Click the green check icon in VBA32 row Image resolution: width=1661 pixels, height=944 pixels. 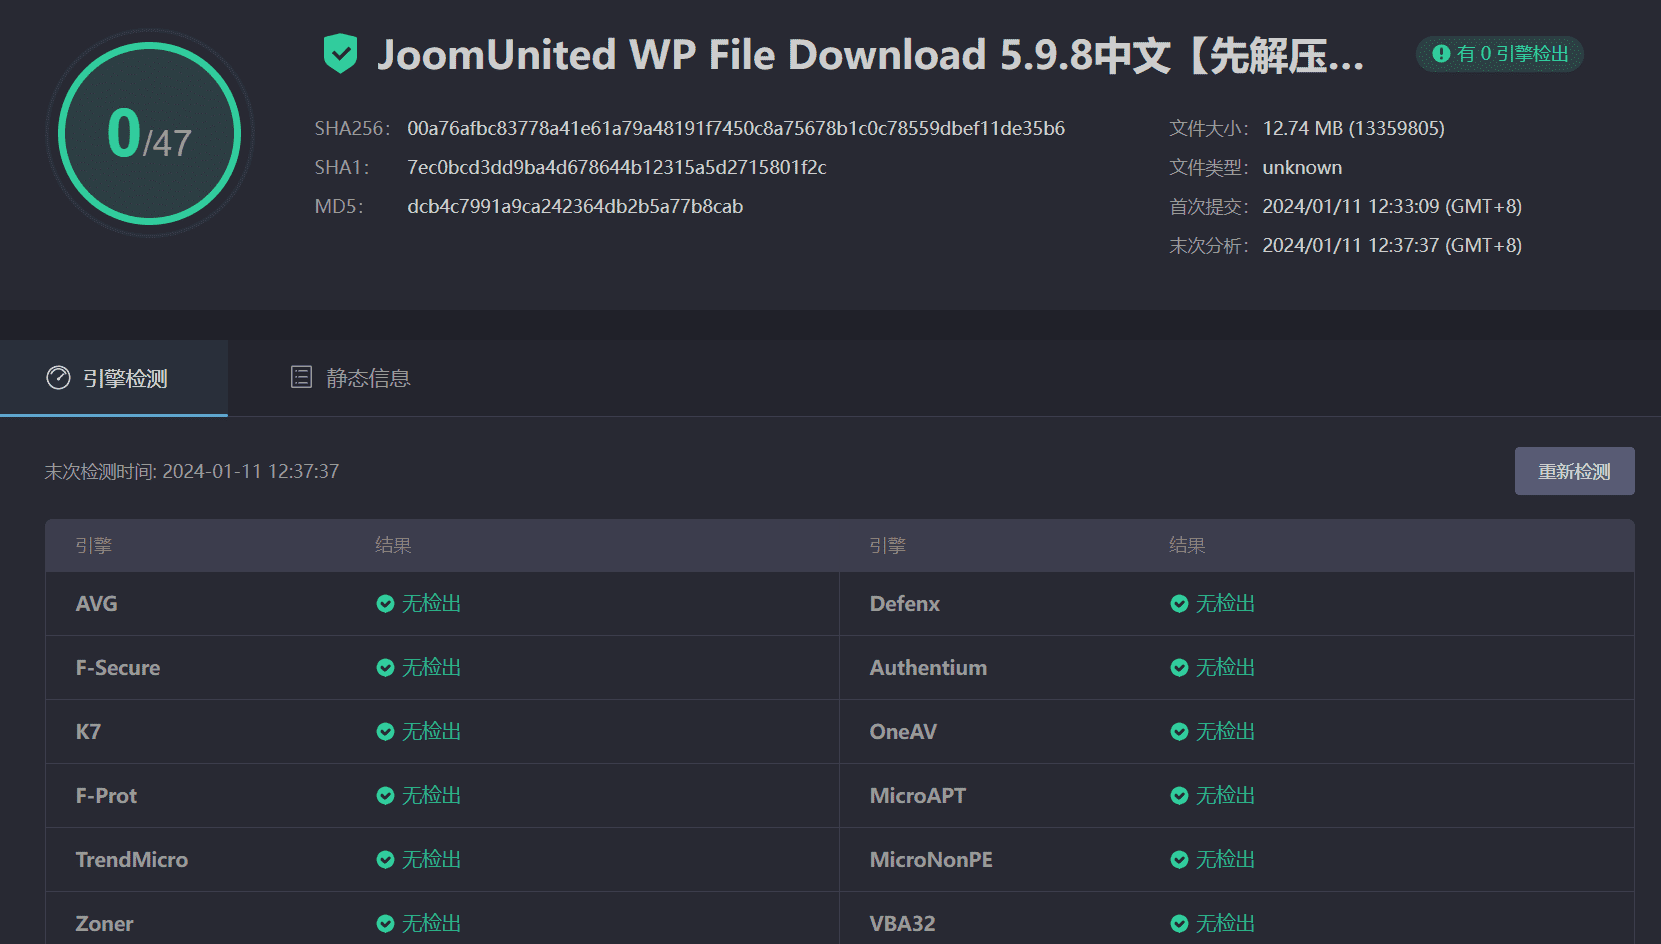tap(1179, 924)
